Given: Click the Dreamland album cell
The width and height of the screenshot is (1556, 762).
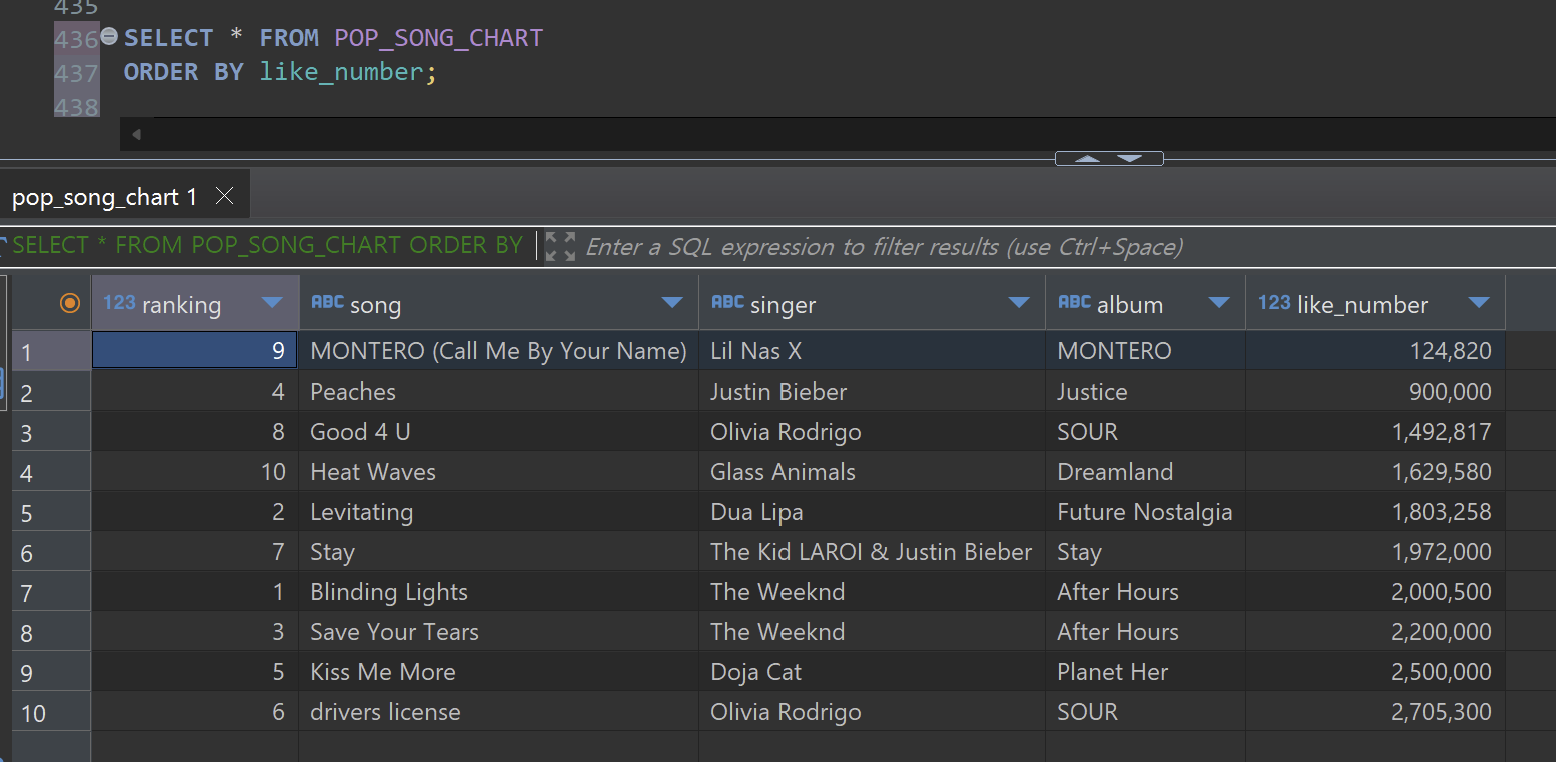Looking at the screenshot, I should [1145, 471].
